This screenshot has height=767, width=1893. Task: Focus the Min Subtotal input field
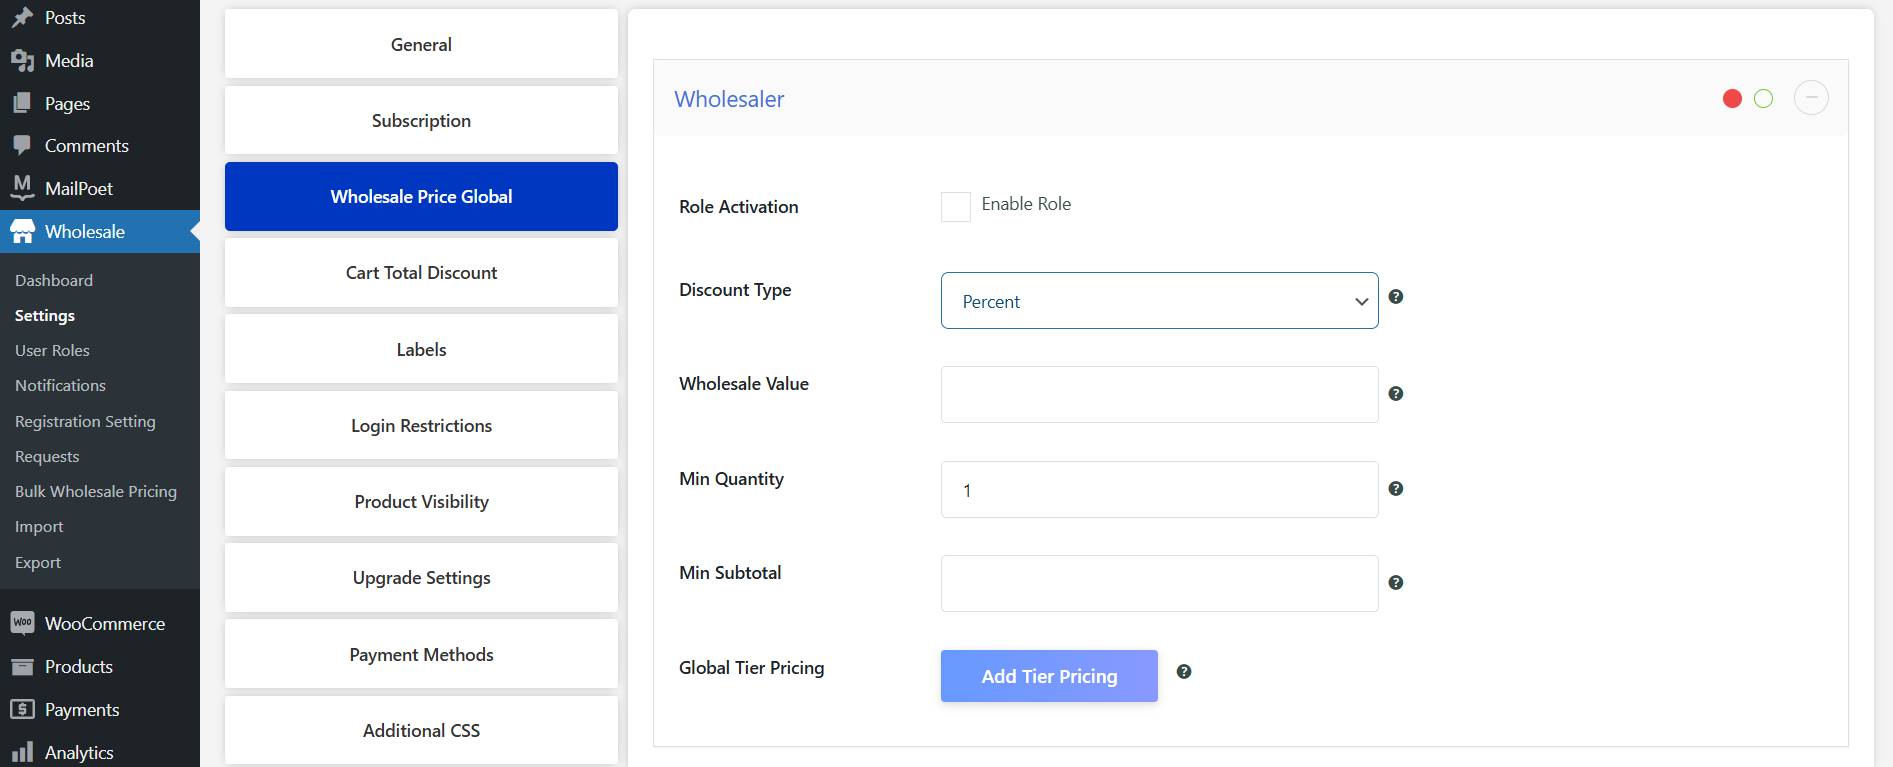pos(1160,583)
